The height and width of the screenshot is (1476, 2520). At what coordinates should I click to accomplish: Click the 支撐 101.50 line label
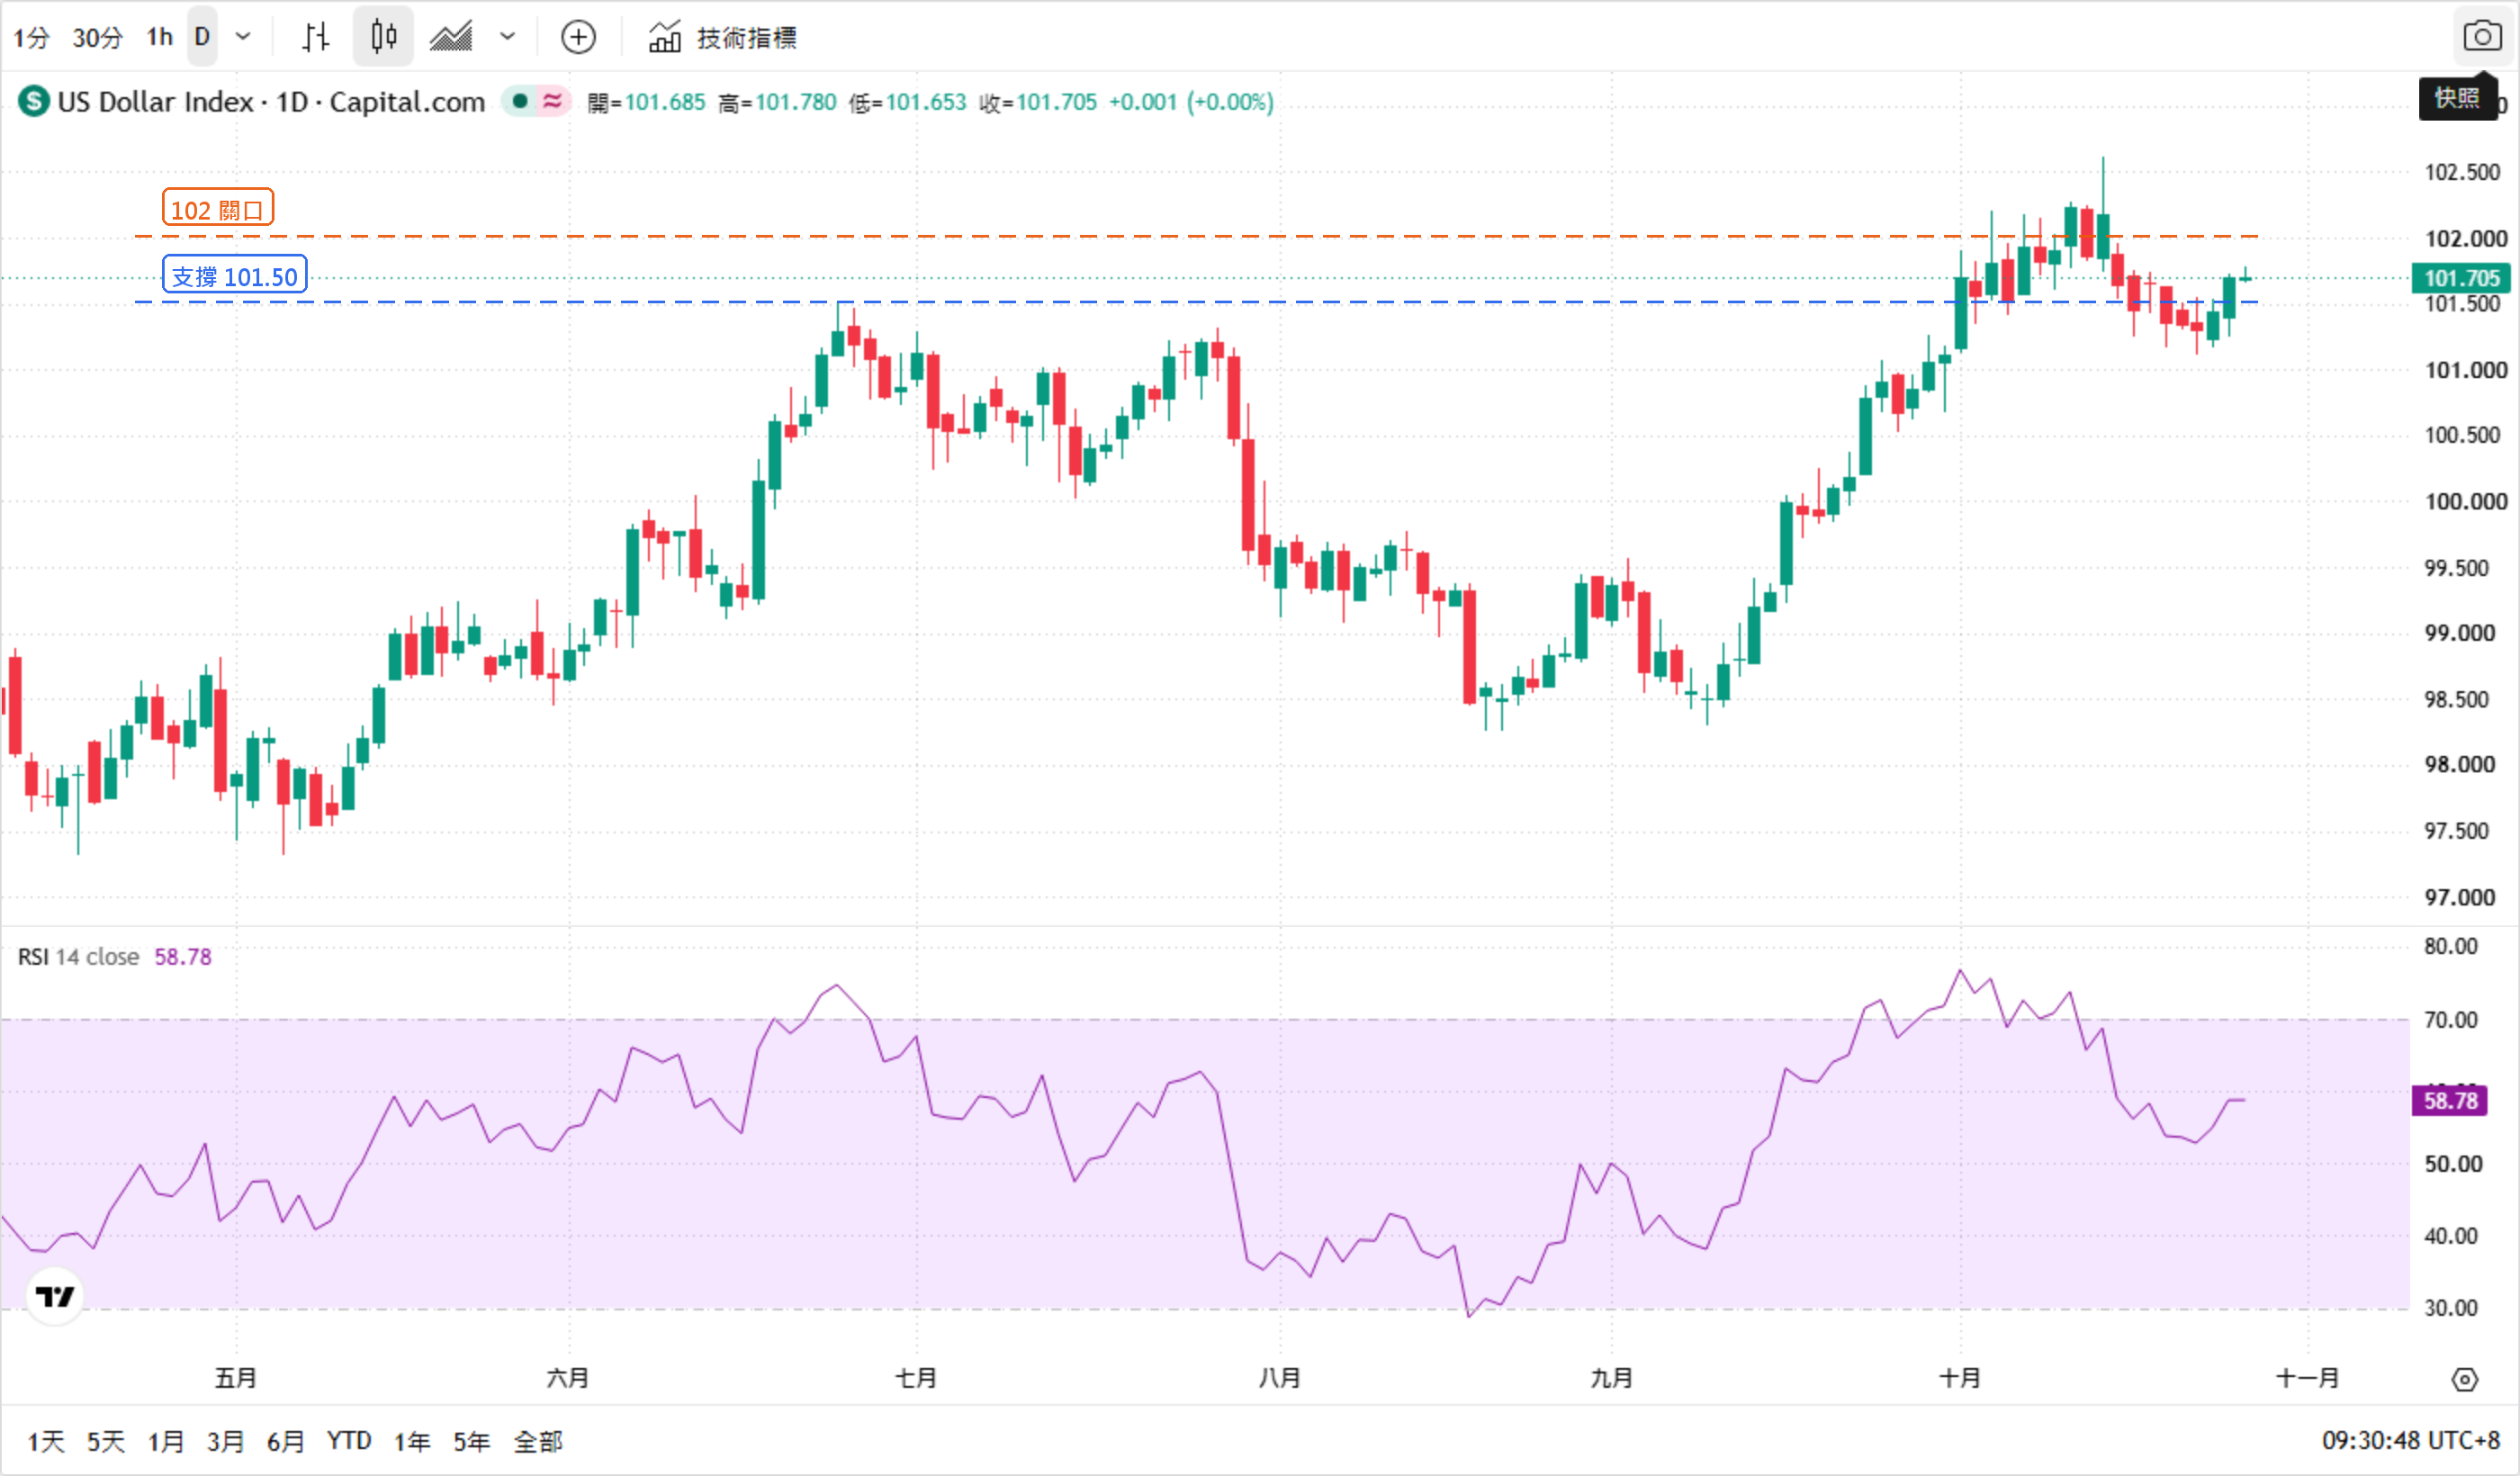(235, 275)
